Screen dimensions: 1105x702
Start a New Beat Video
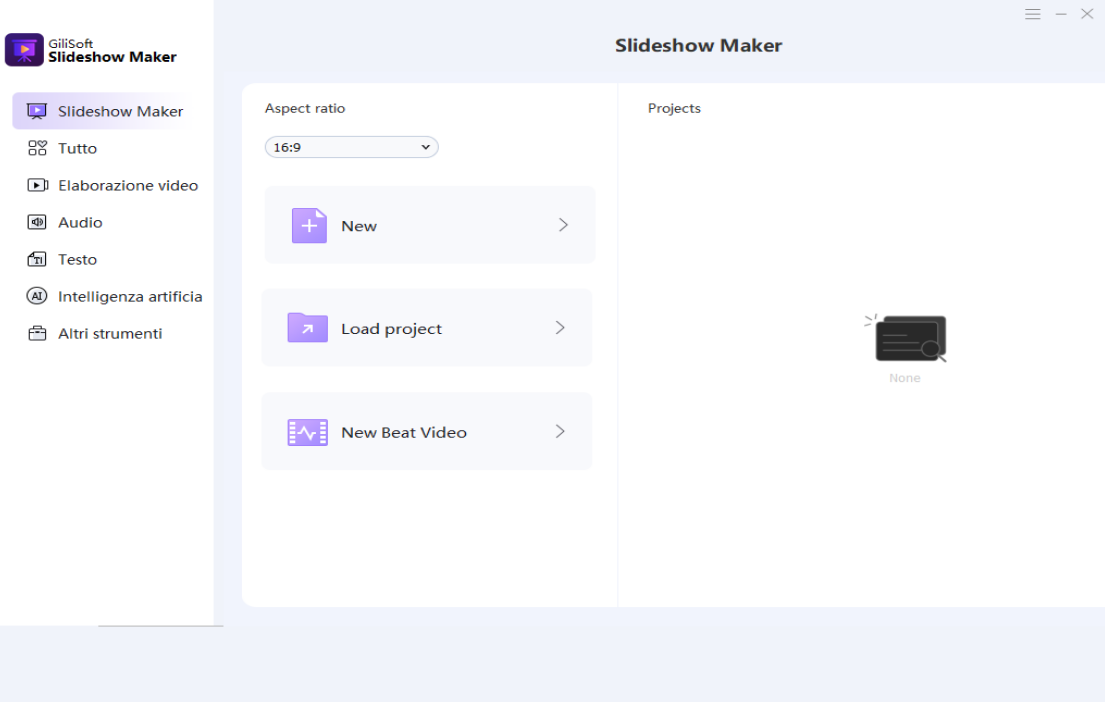coord(427,431)
